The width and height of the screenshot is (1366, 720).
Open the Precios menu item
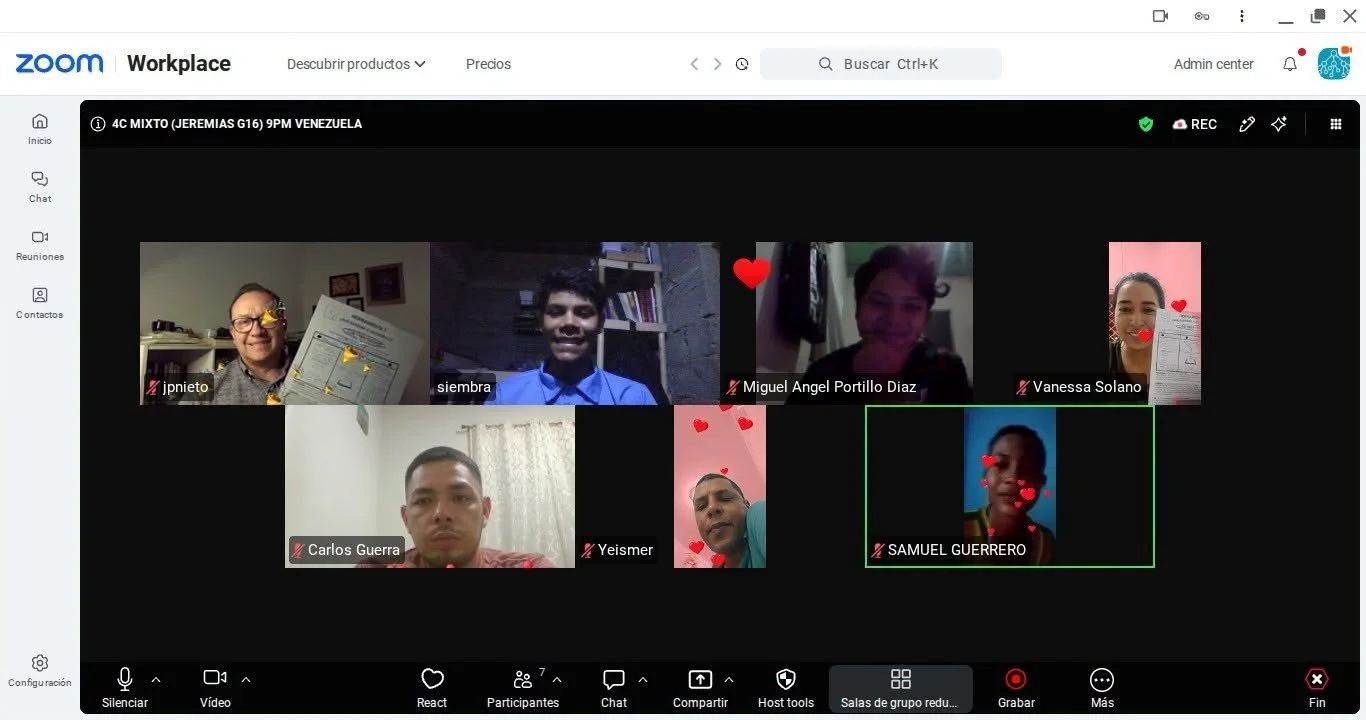click(x=488, y=64)
